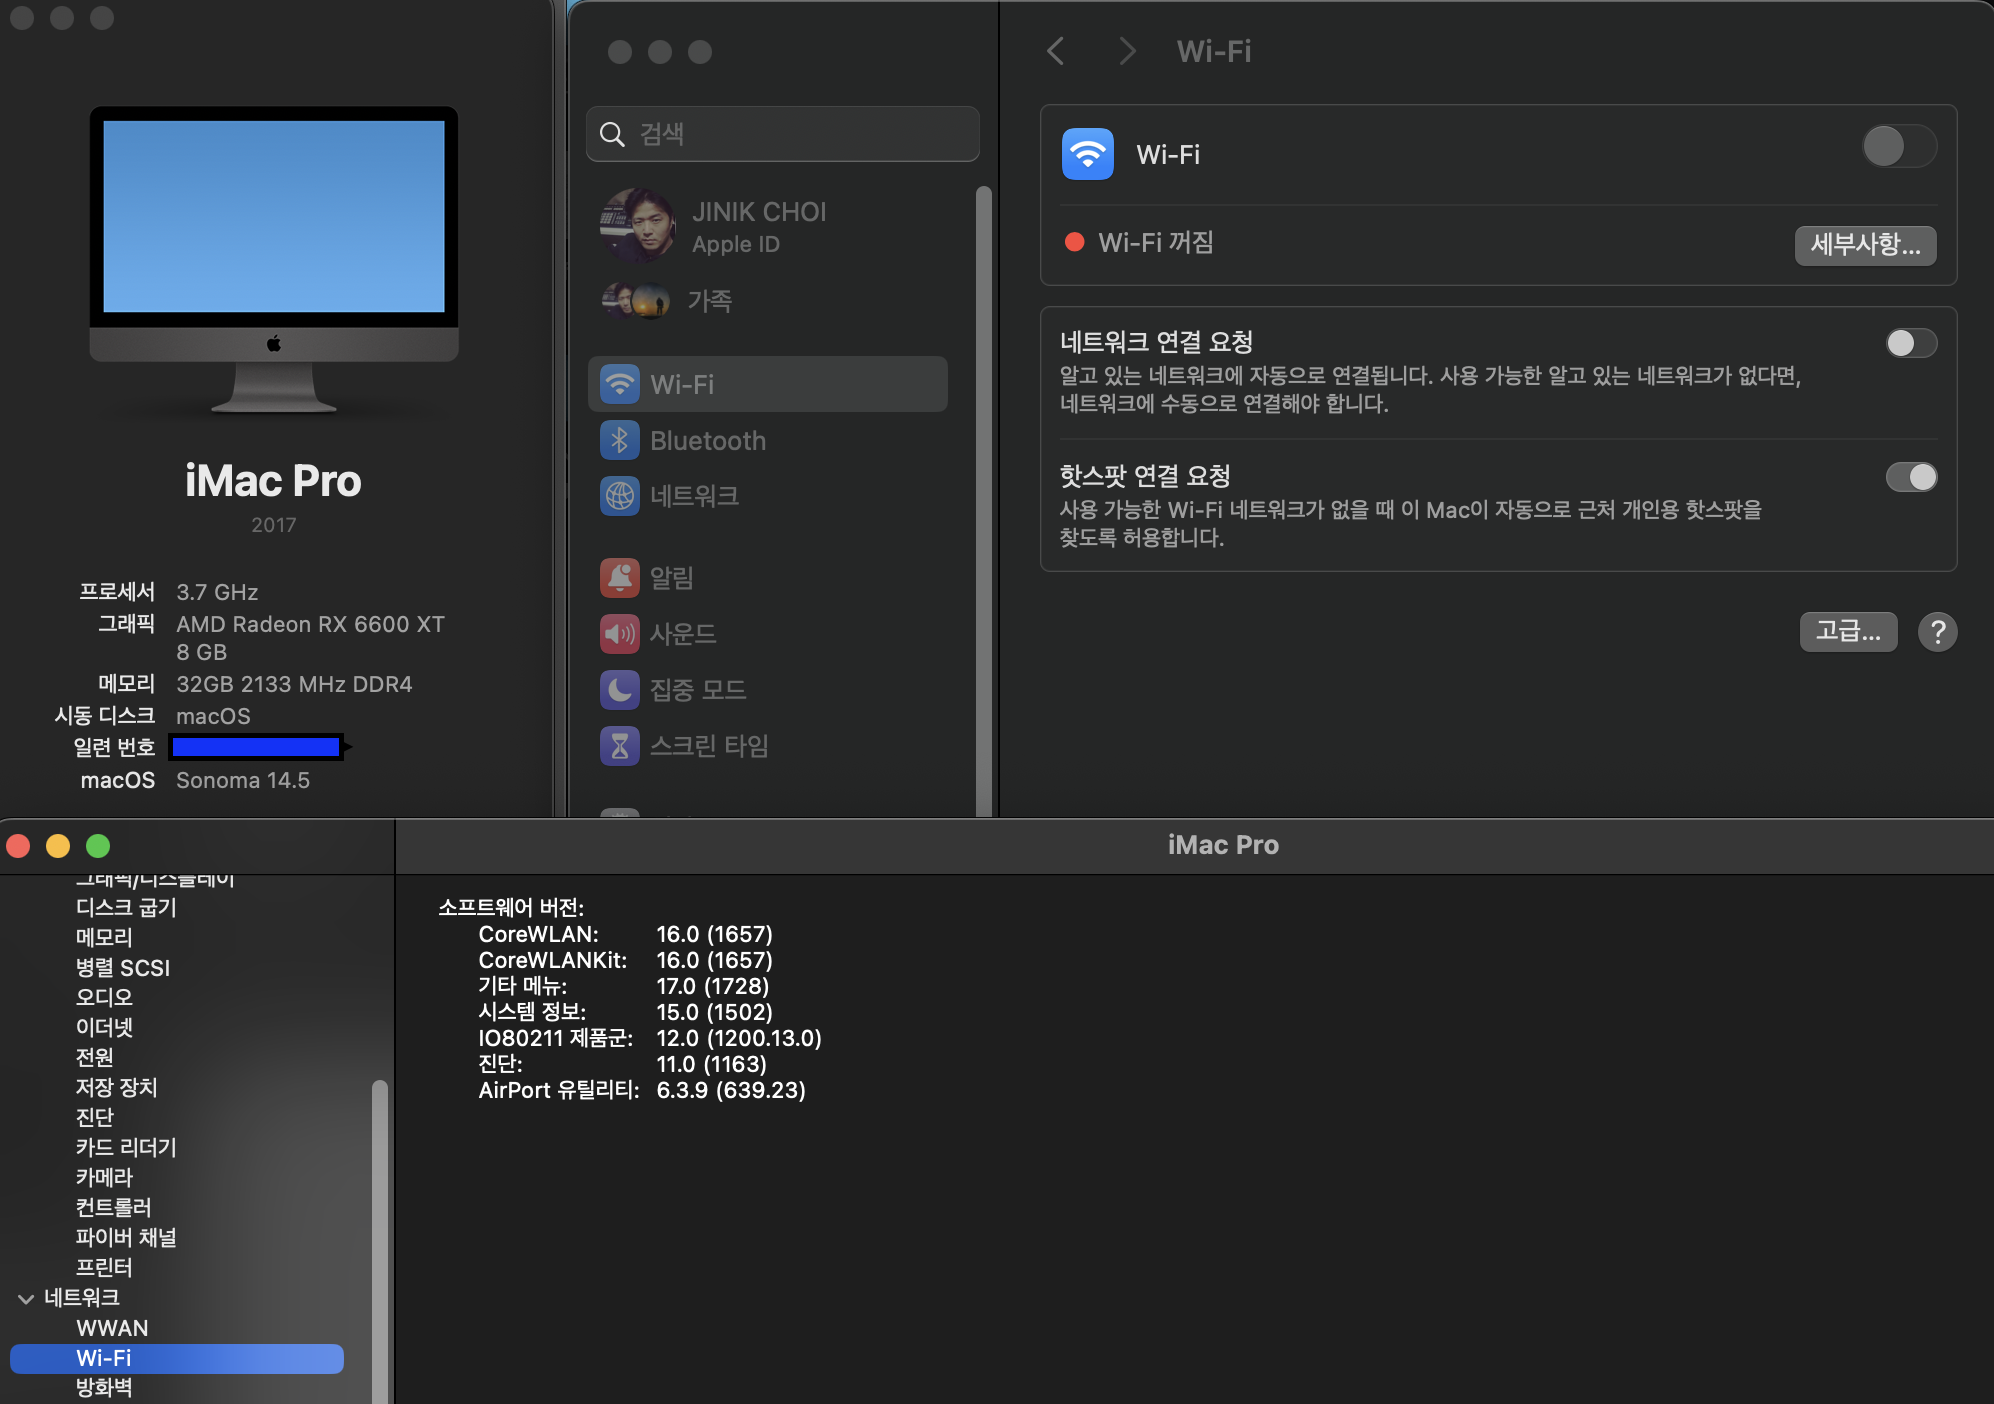Click the 스크린 타임 hourglass icon
The height and width of the screenshot is (1404, 1994).
click(620, 745)
